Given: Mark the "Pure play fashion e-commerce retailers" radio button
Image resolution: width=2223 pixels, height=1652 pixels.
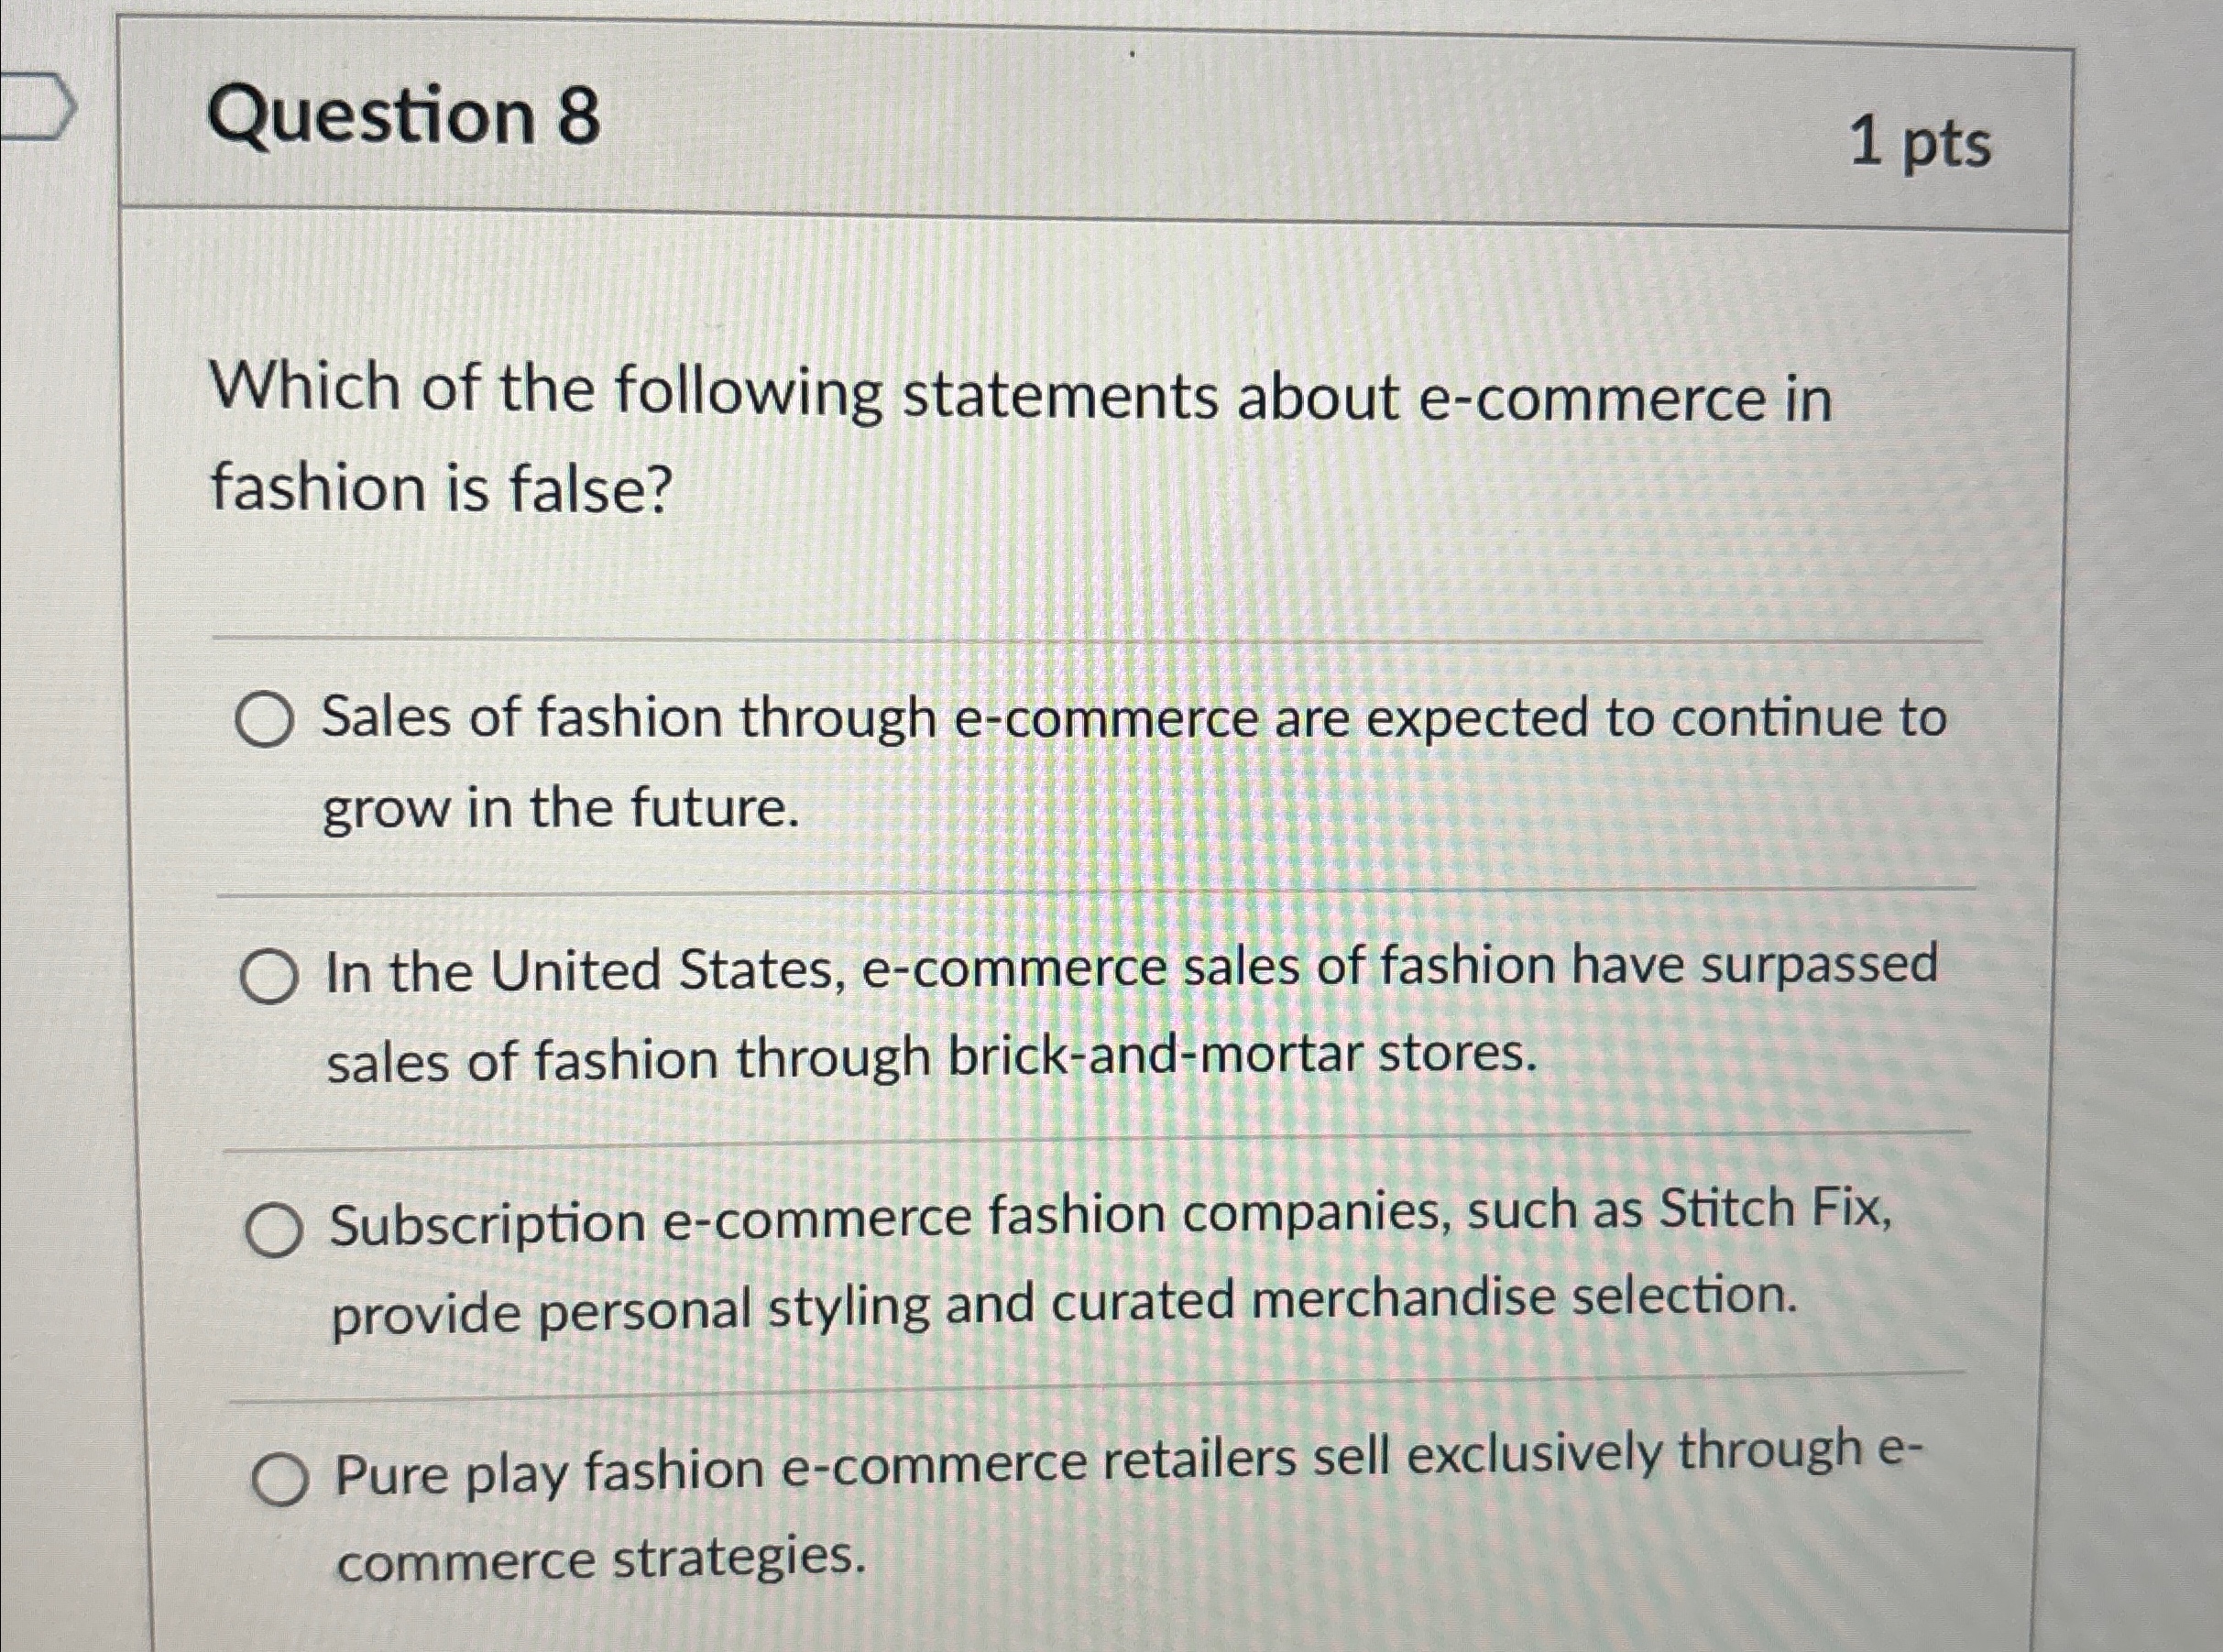Looking at the screenshot, I should (x=279, y=1480).
